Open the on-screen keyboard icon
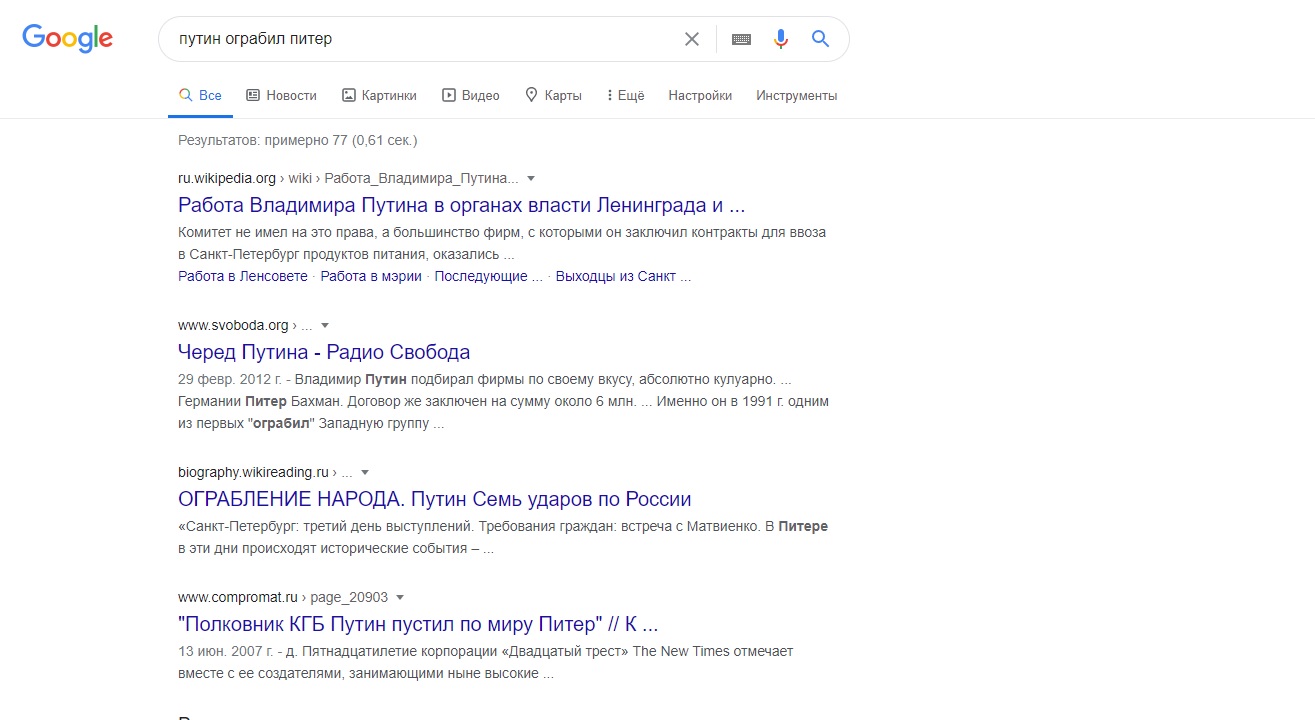 click(741, 39)
